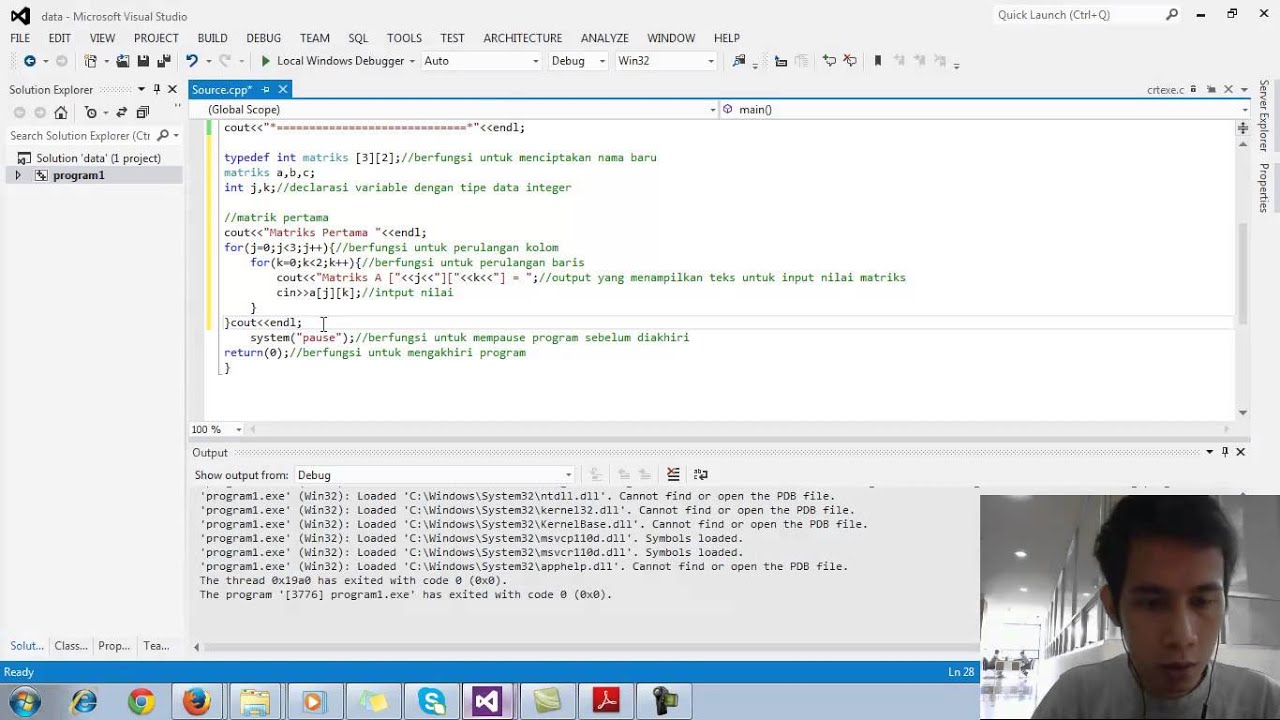Click the Undo arrow icon
The image size is (1280, 720).
coord(191,61)
